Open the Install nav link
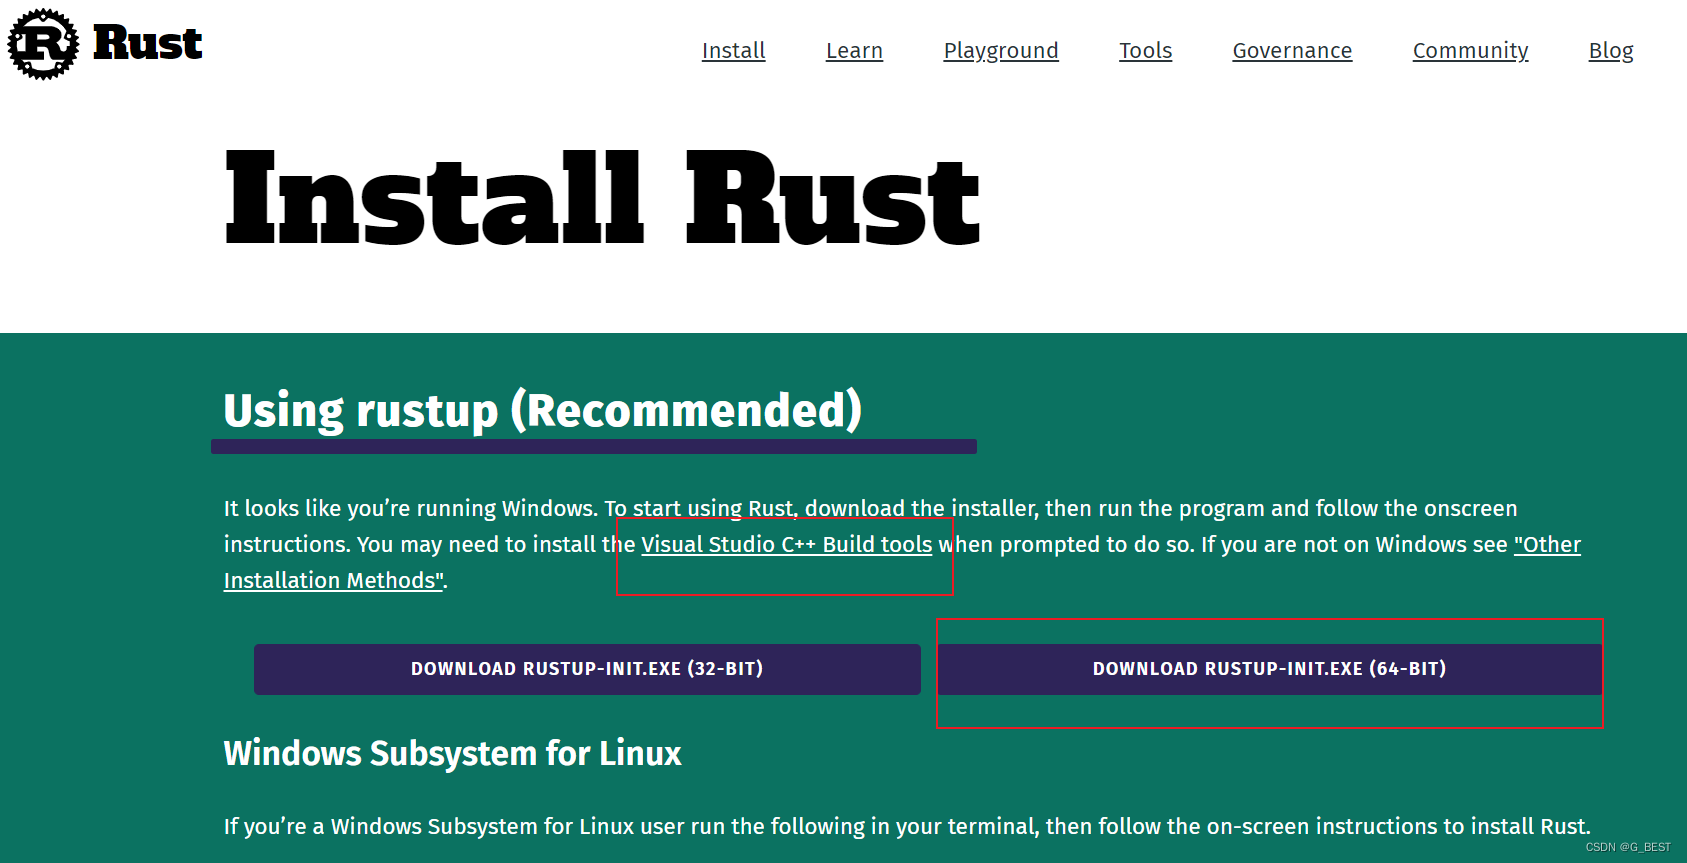Screen dimensions: 1687x863 733,50
